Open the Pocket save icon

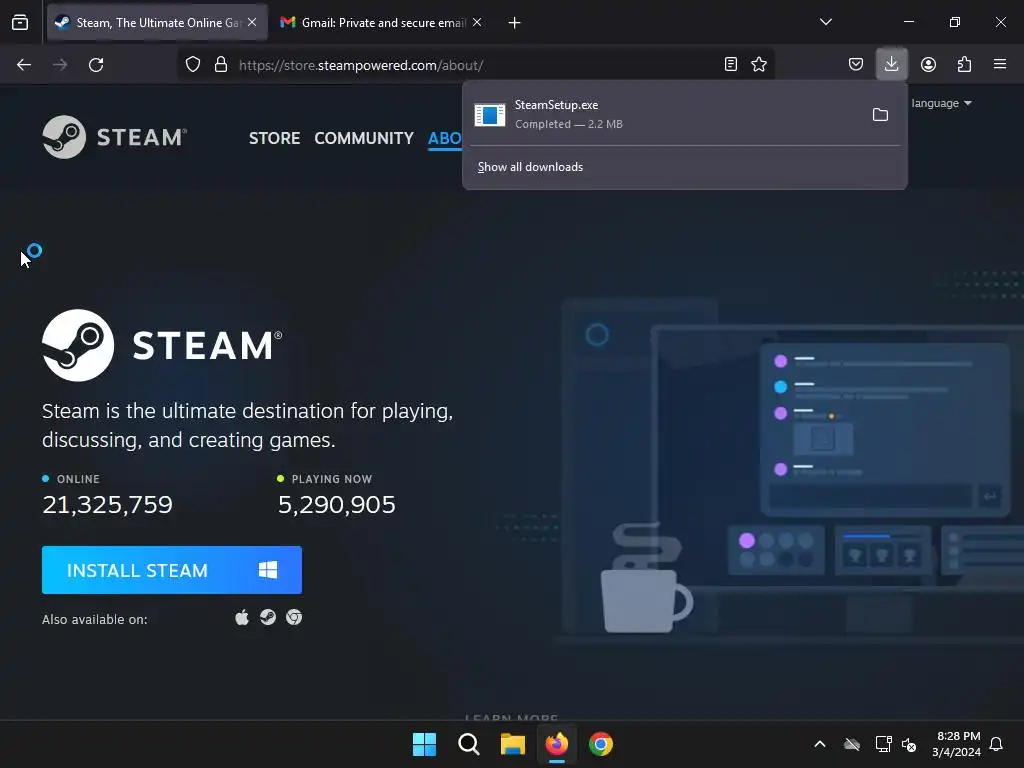click(x=856, y=64)
